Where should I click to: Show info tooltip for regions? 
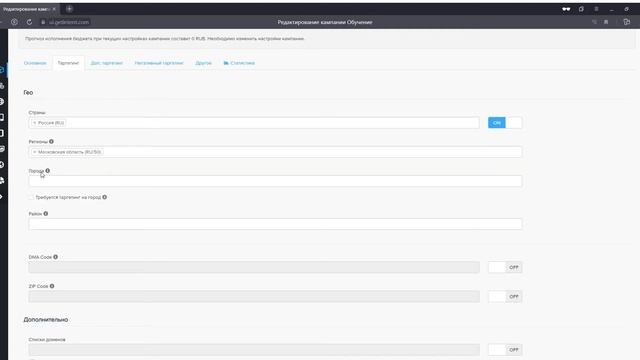(51, 142)
